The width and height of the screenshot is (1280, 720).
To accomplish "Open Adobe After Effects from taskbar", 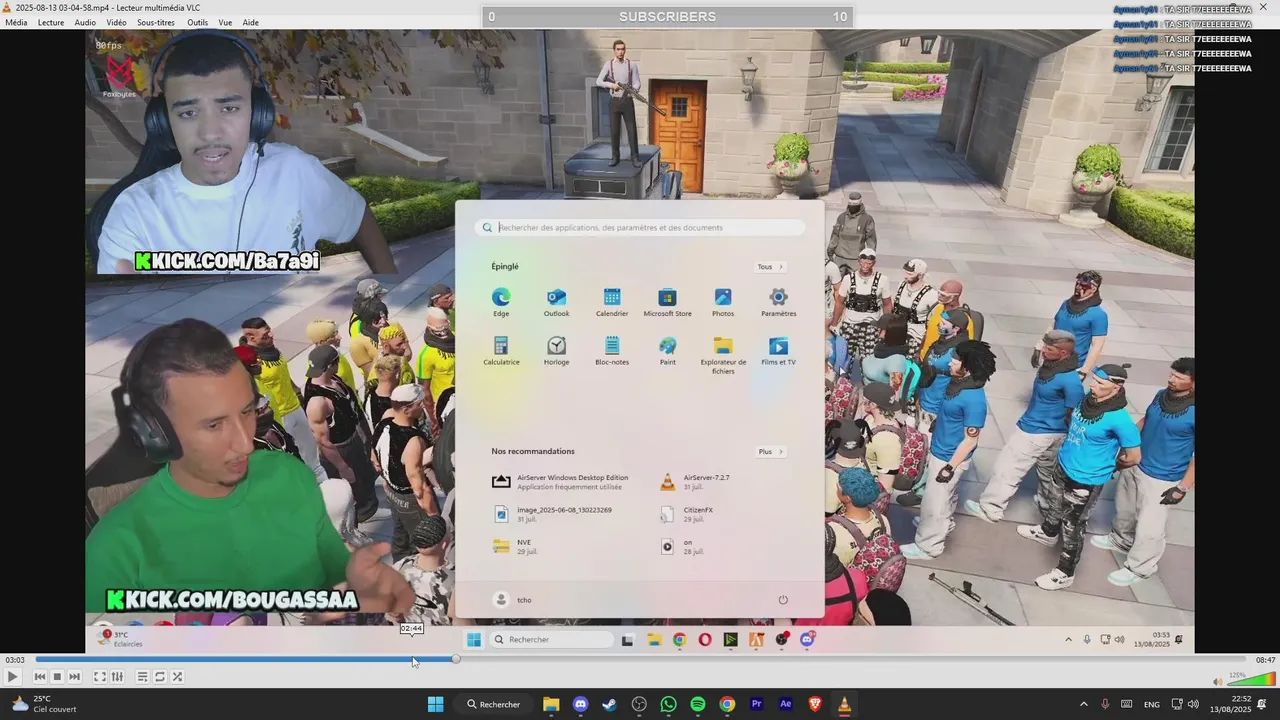I will coord(786,704).
